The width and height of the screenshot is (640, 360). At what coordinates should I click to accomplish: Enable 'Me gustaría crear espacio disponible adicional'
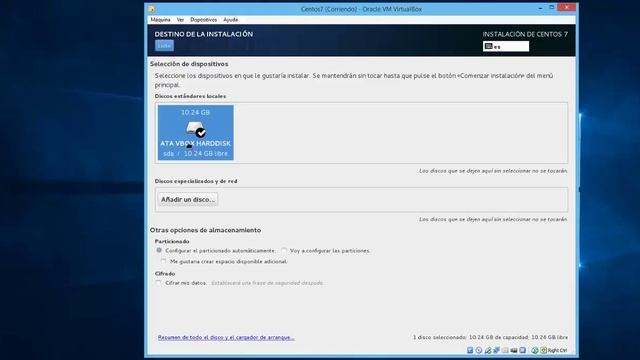tap(163, 261)
